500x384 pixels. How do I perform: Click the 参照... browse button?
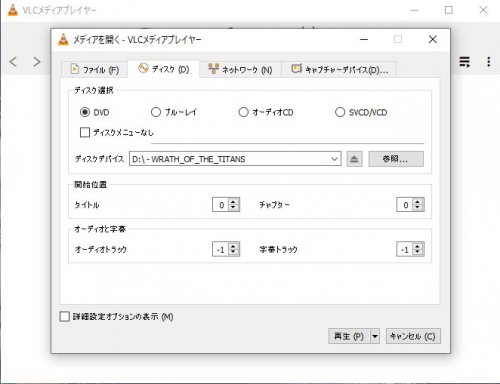(396, 159)
